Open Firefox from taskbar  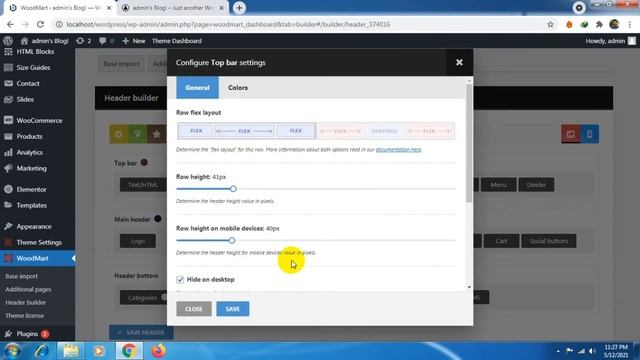coord(159,351)
